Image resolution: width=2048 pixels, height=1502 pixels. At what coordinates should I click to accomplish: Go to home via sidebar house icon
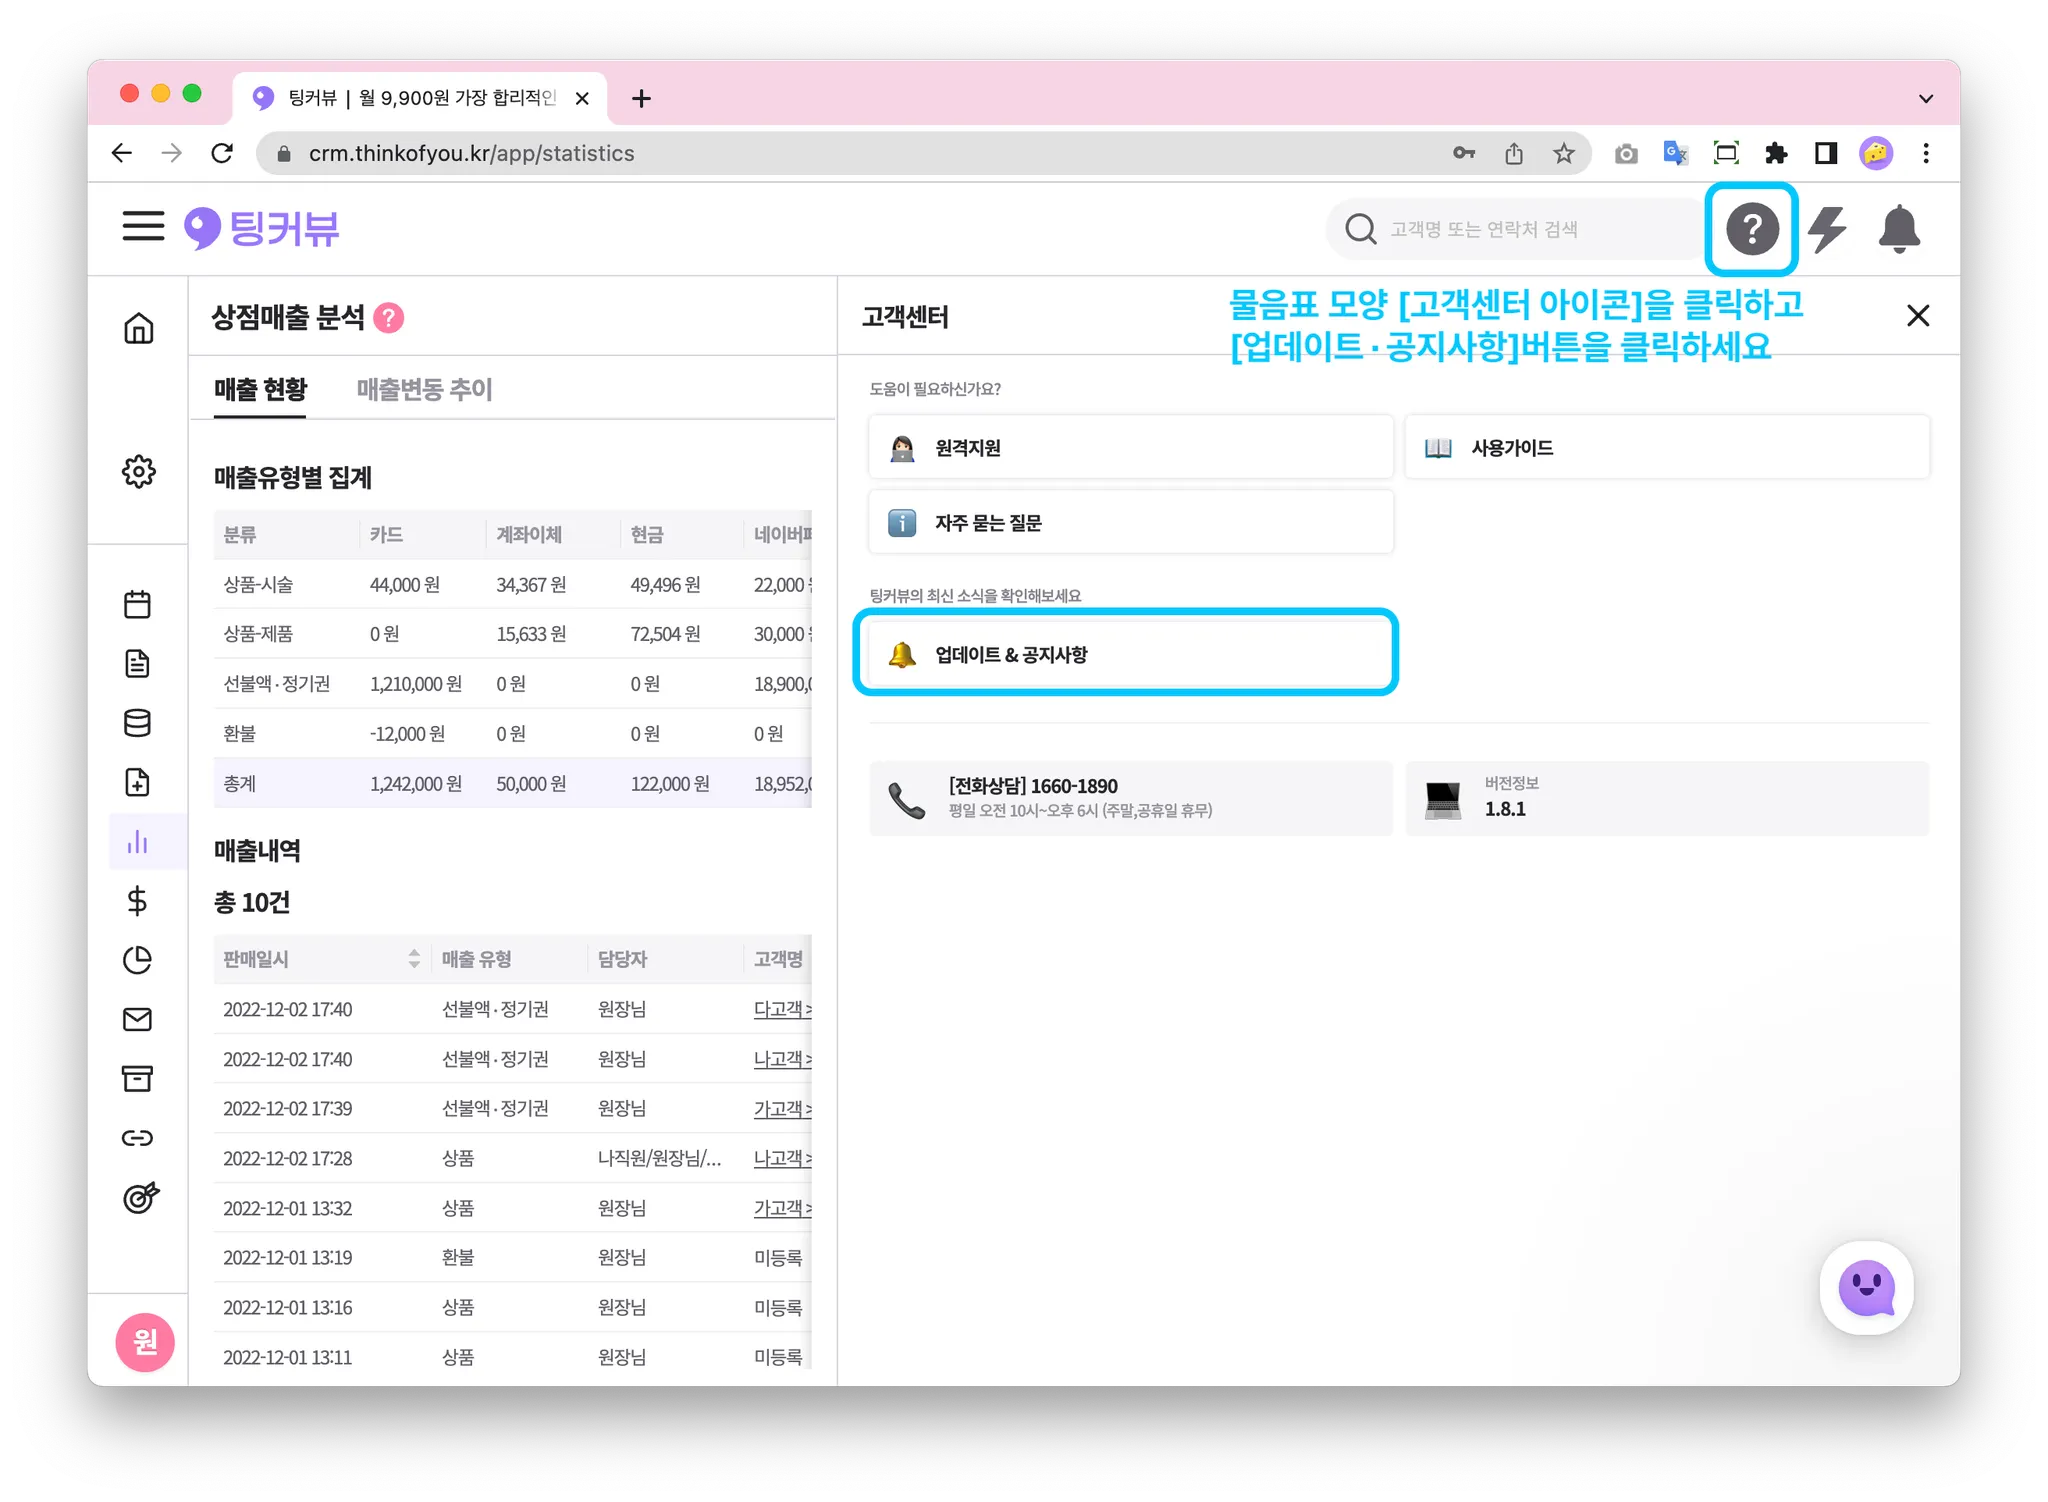tap(139, 328)
